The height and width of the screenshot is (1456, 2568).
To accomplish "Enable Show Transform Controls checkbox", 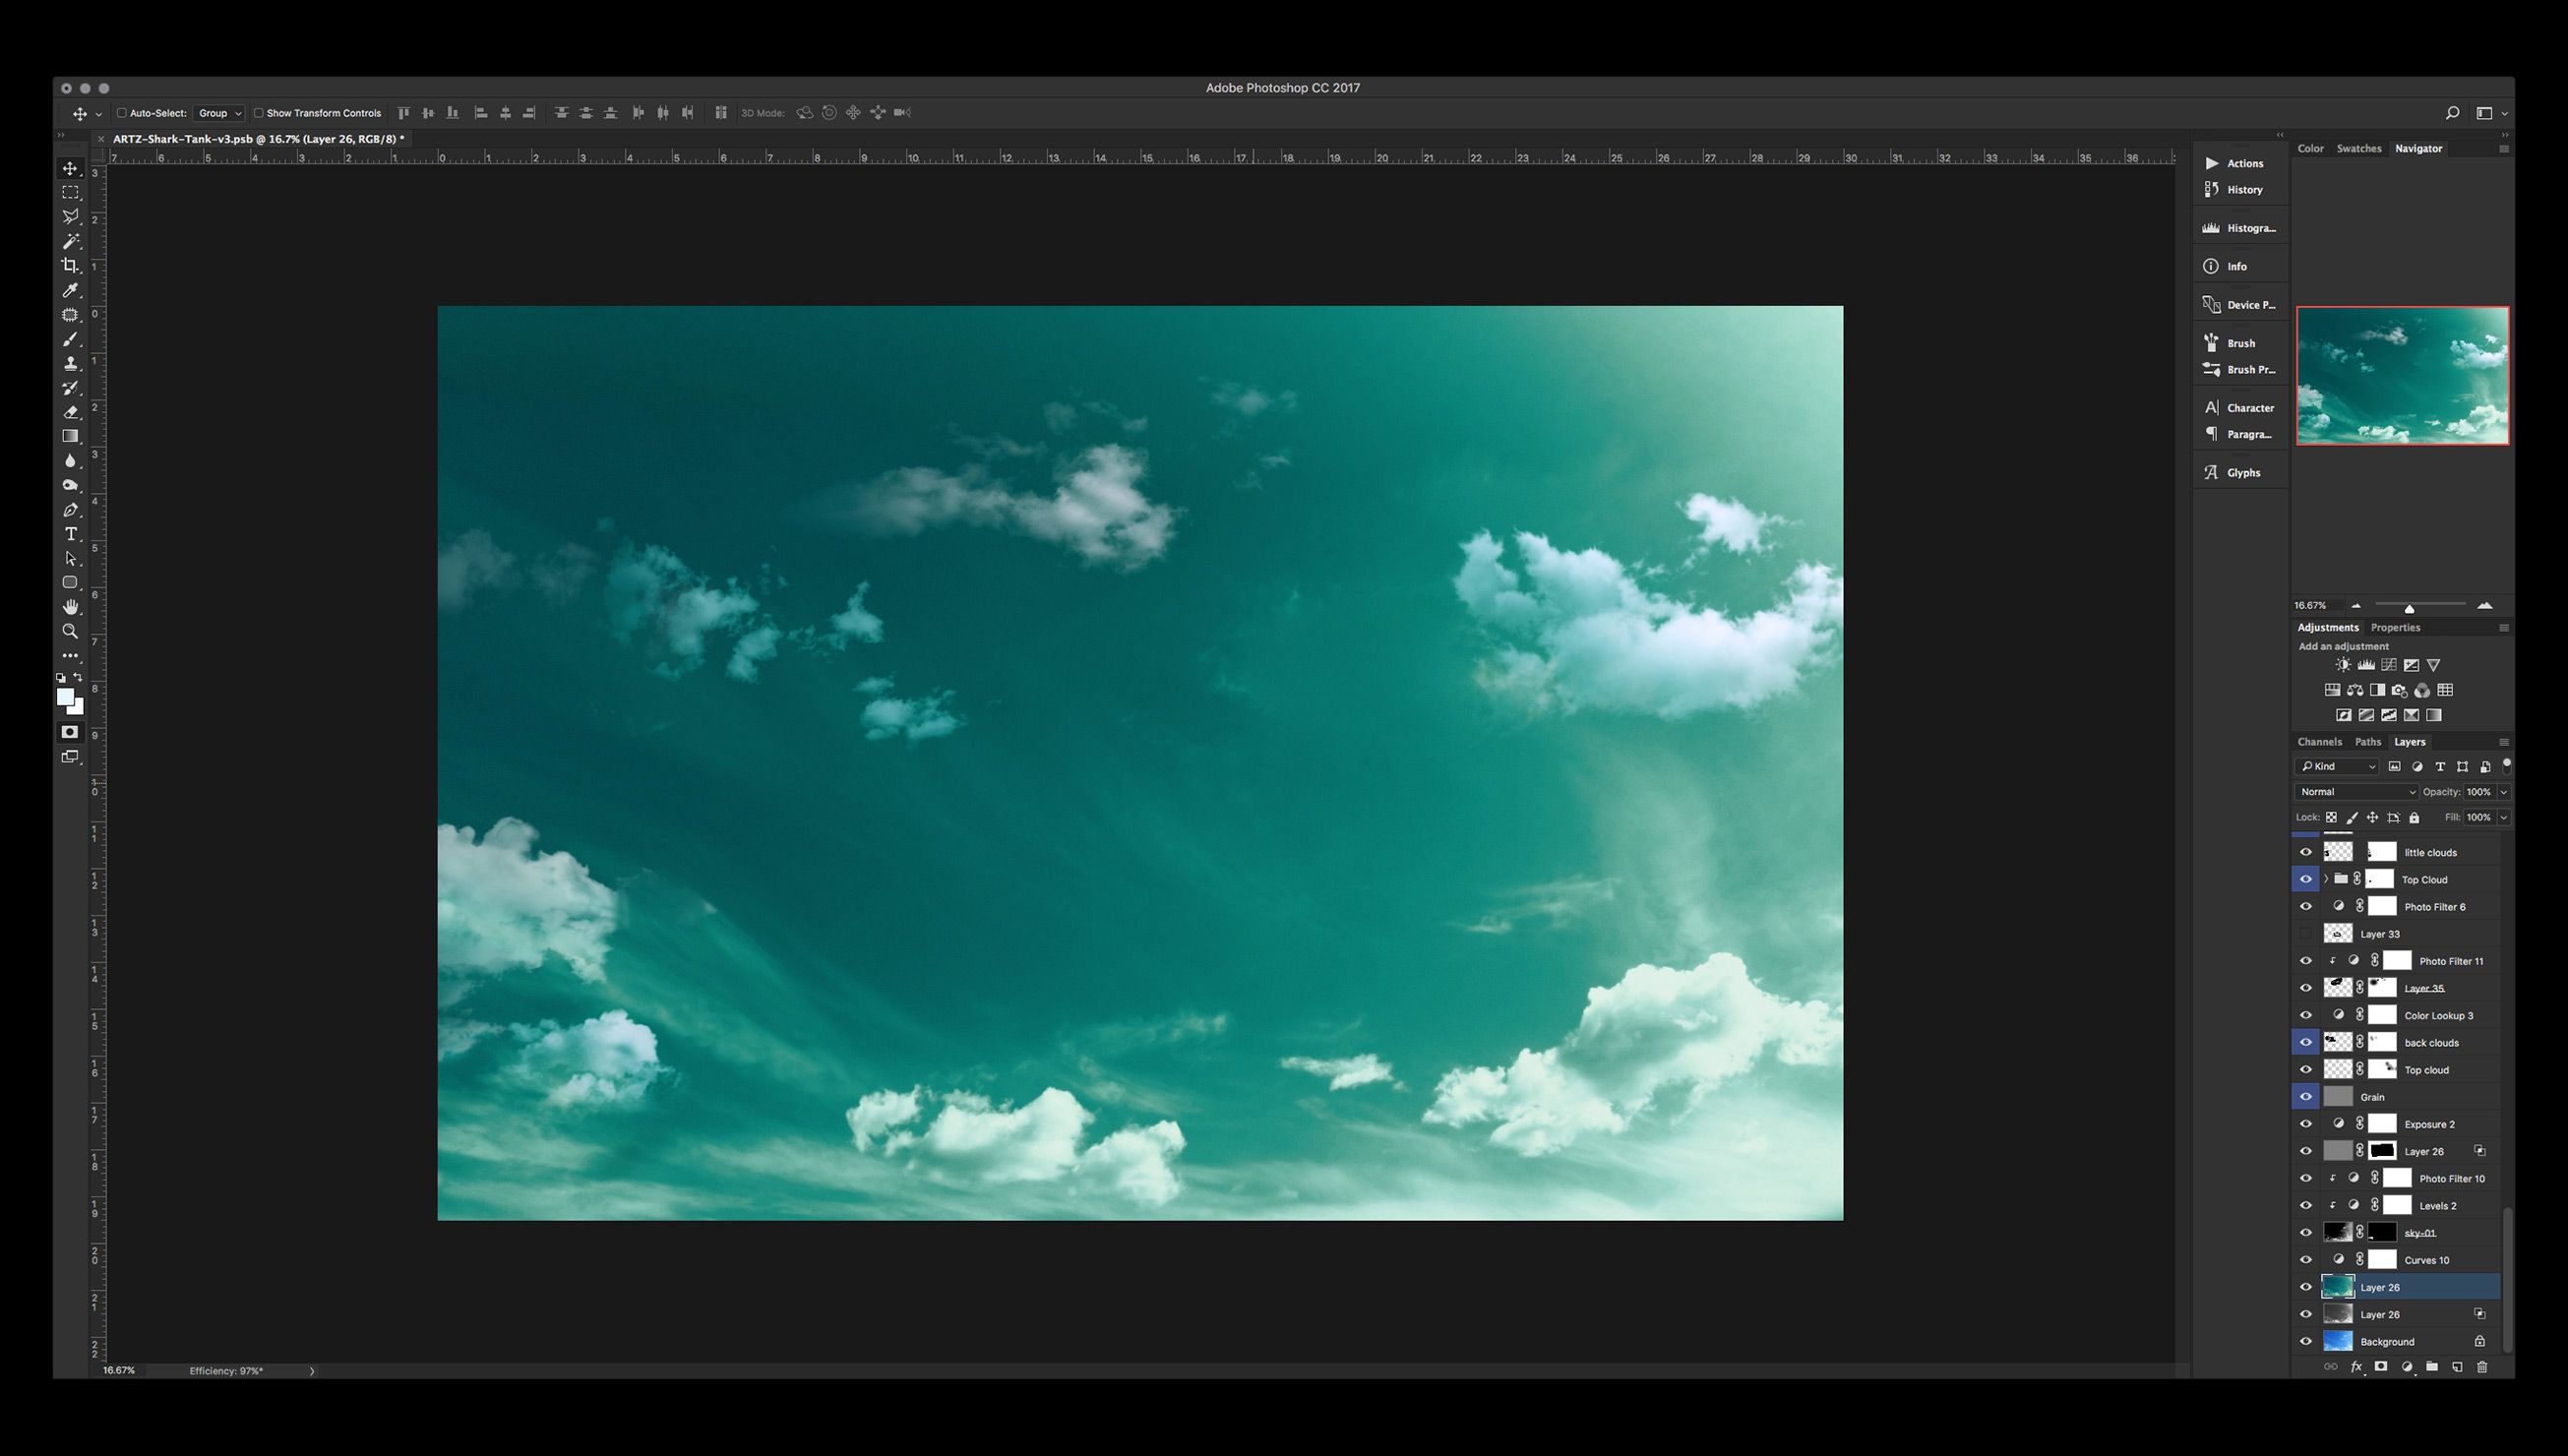I will point(258,113).
